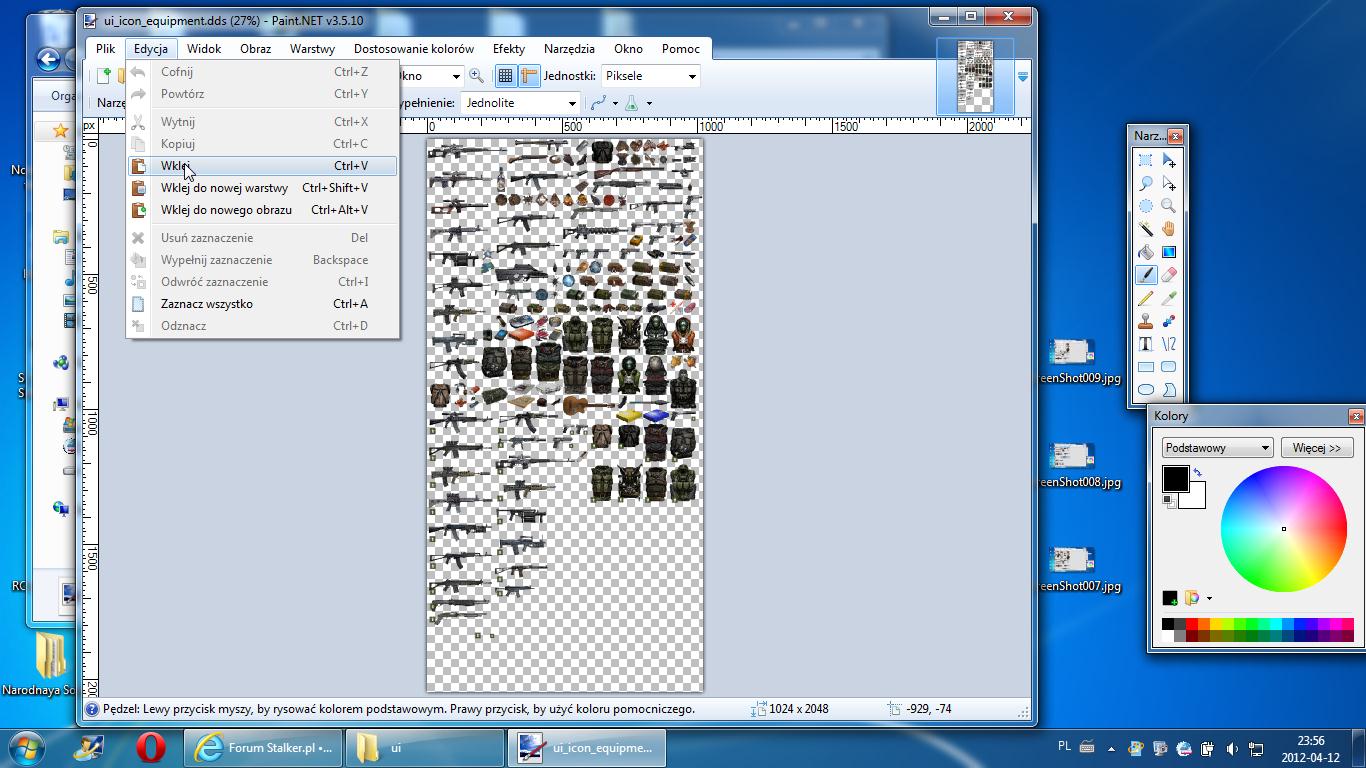
Task: Select the Pencil tool
Action: (1146, 298)
